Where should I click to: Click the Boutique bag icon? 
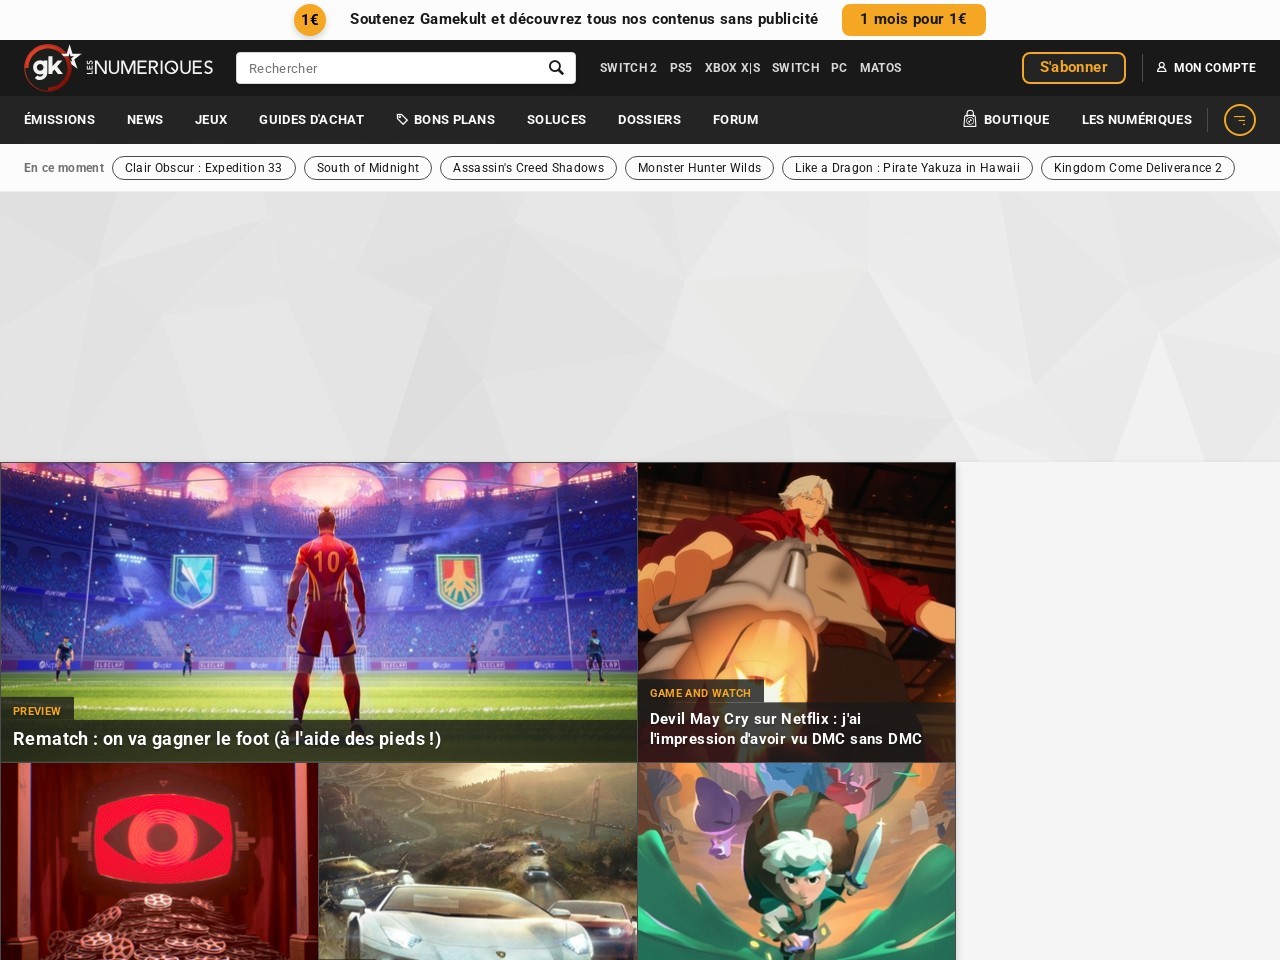coord(970,119)
